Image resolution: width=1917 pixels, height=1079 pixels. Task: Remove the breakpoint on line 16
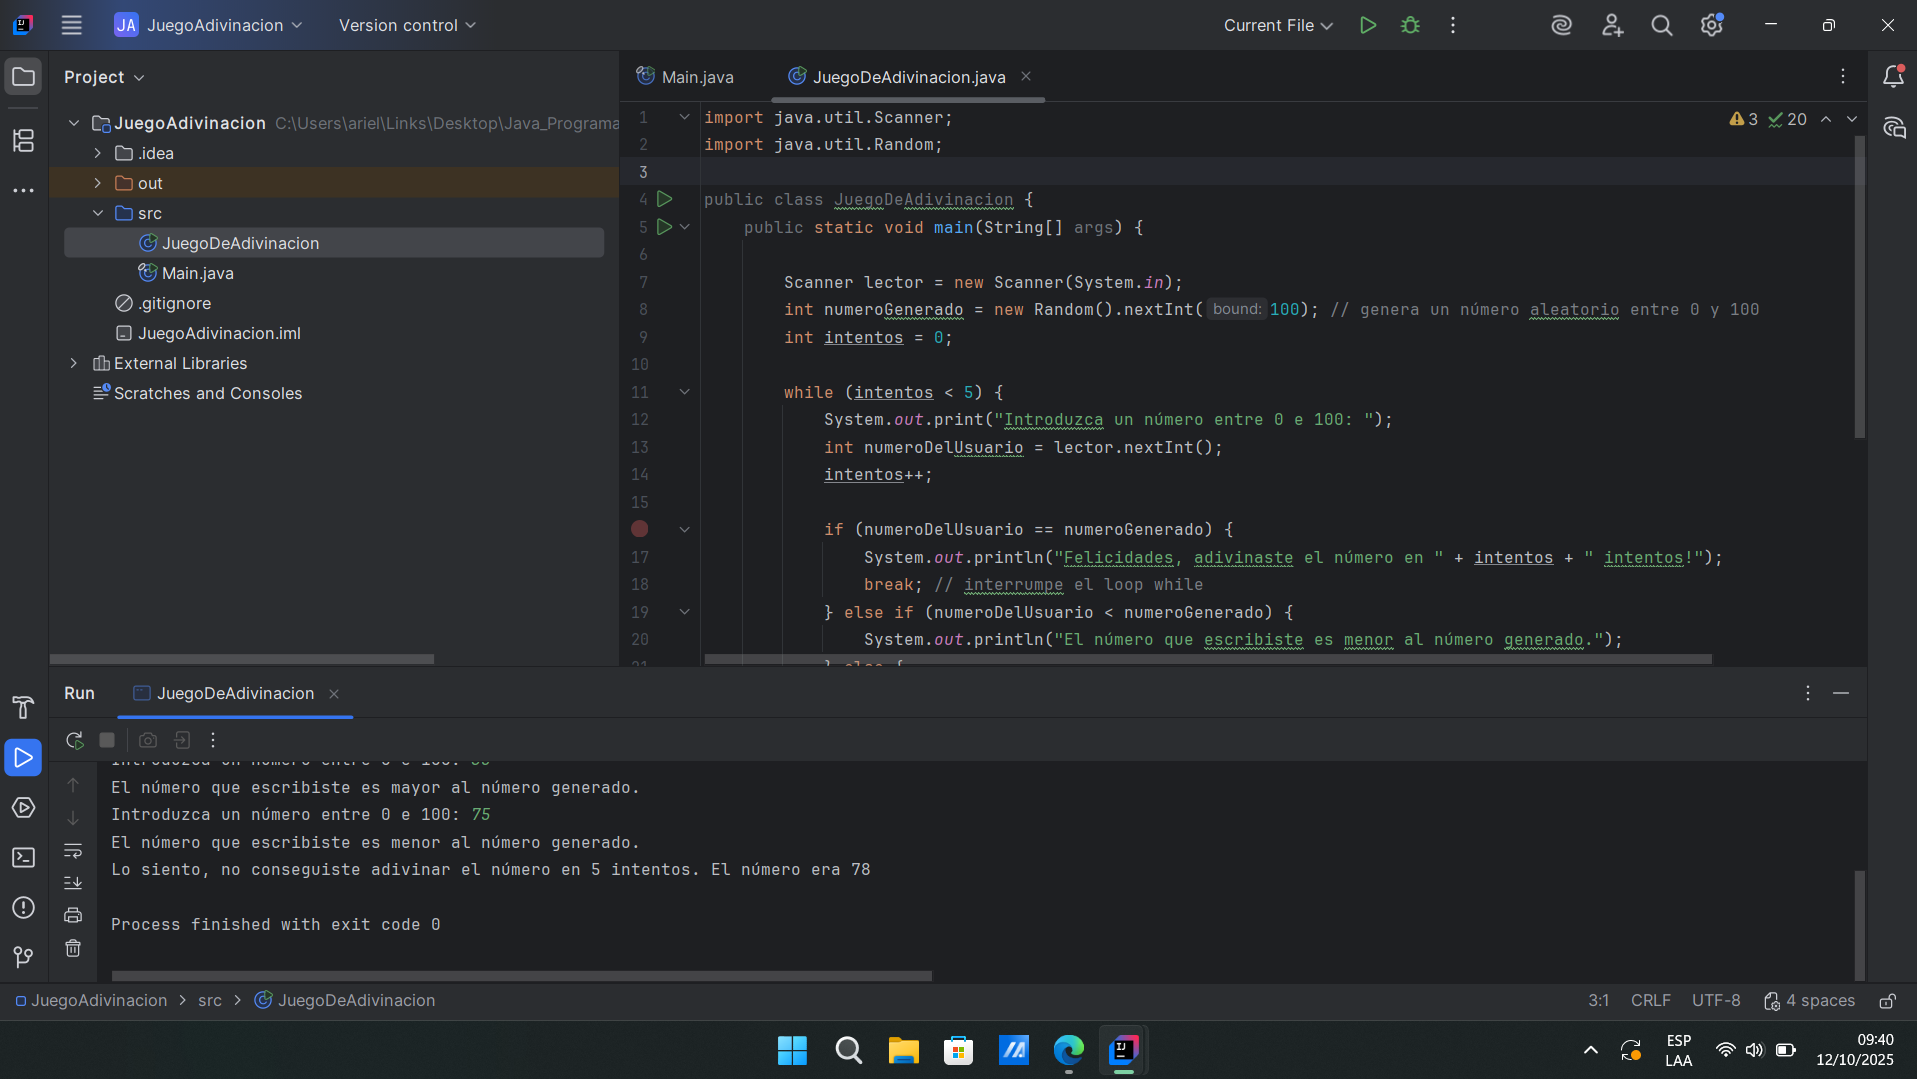pos(640,529)
